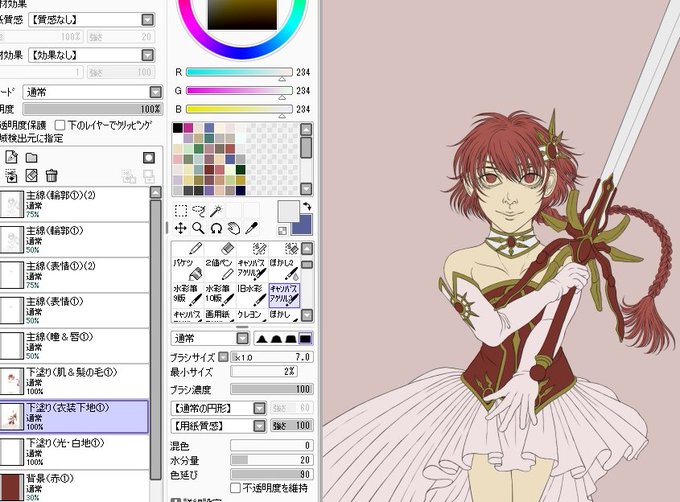Delete the layer with the trash can icon
The width and height of the screenshot is (680, 502).
tap(52, 176)
